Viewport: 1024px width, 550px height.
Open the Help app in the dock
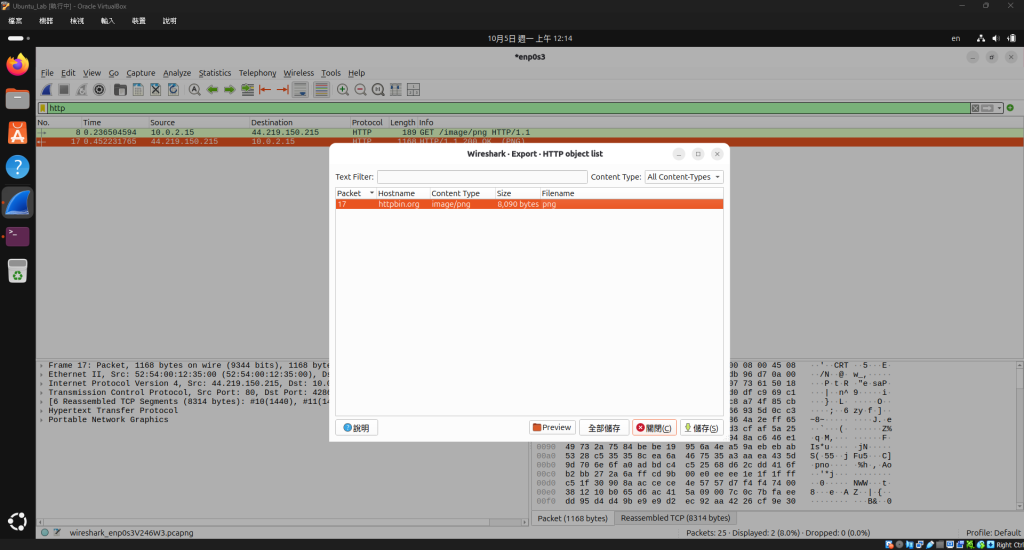point(18,167)
